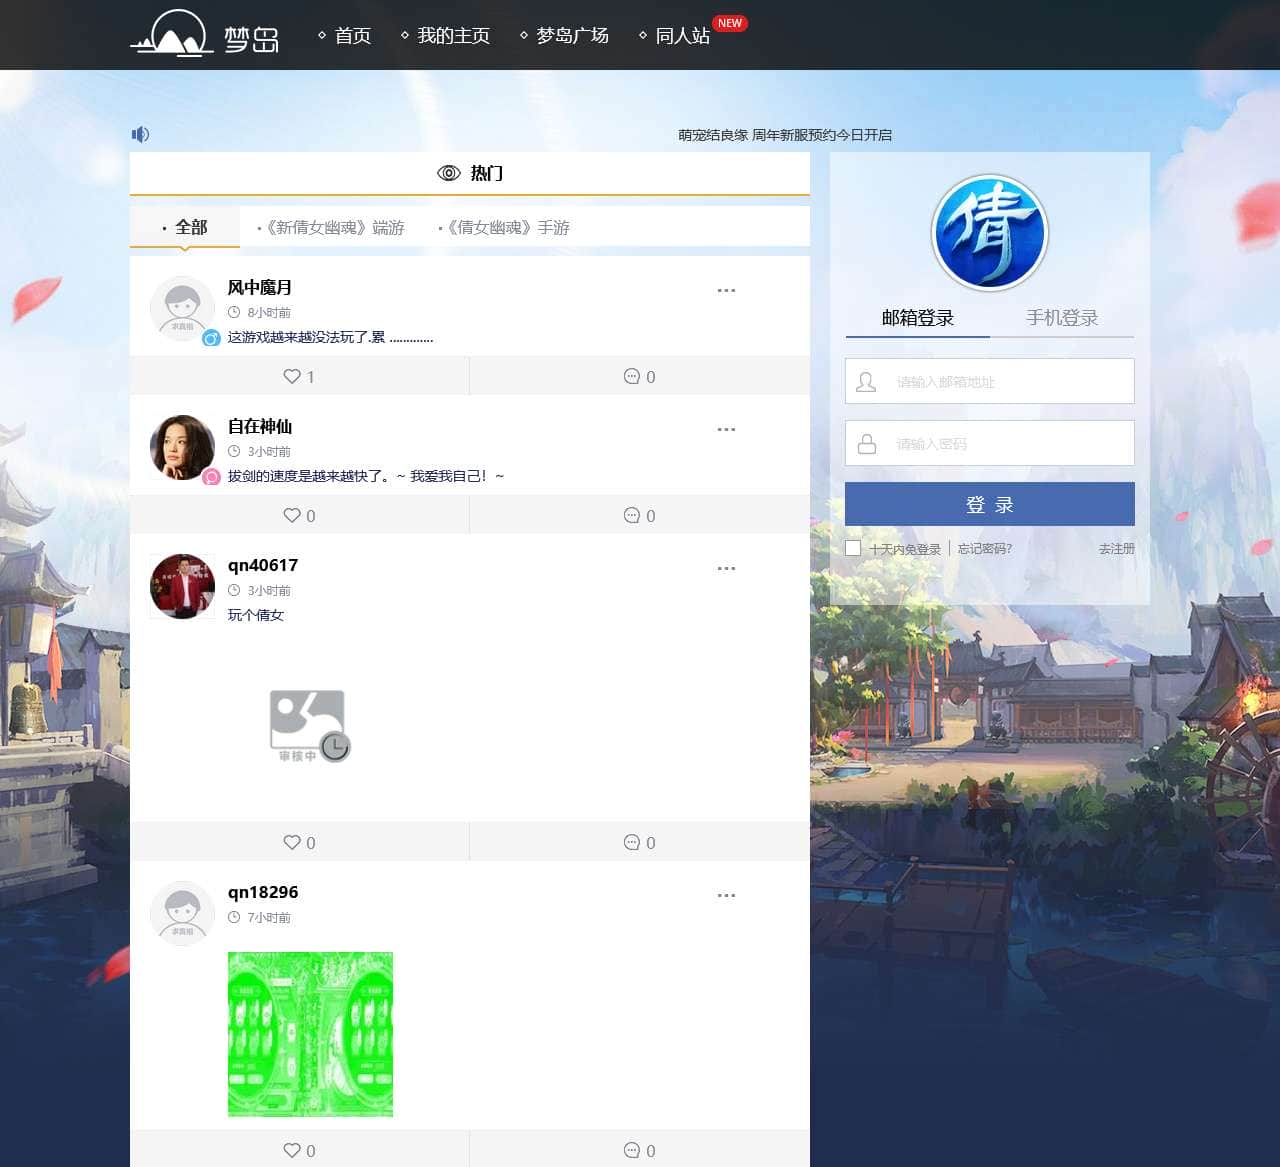This screenshot has height=1167, width=1280.
Task: Click the 3小时前 timestamp on qn40617's post
Action: click(x=269, y=591)
